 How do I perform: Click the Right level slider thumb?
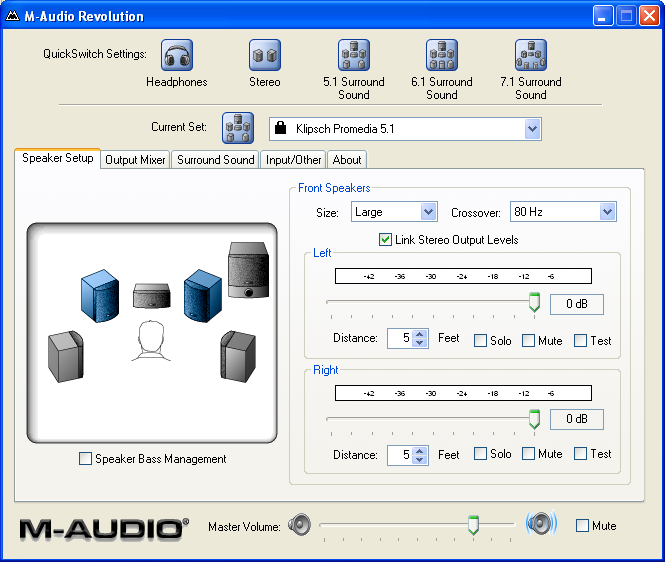point(534,419)
